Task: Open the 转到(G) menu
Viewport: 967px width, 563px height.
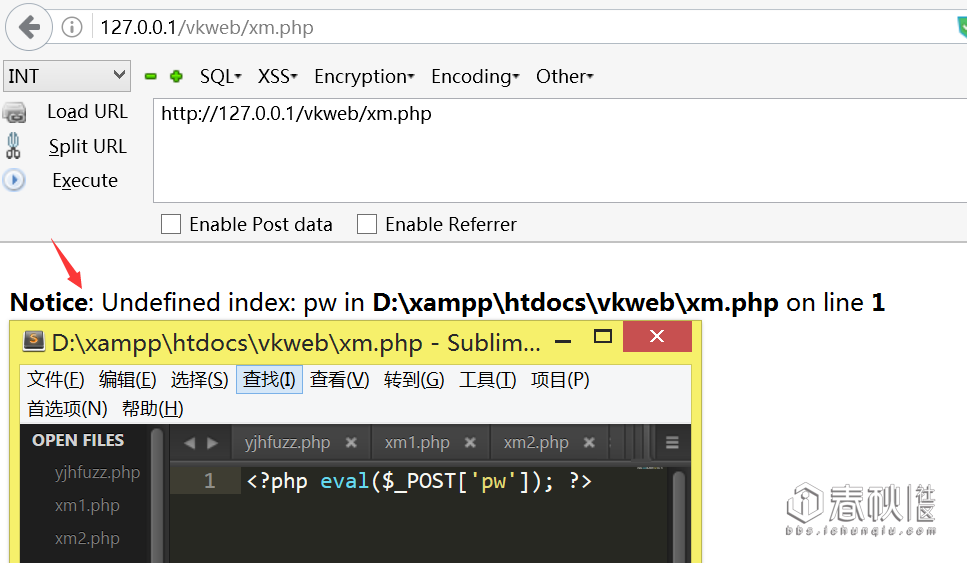Action: (x=414, y=380)
